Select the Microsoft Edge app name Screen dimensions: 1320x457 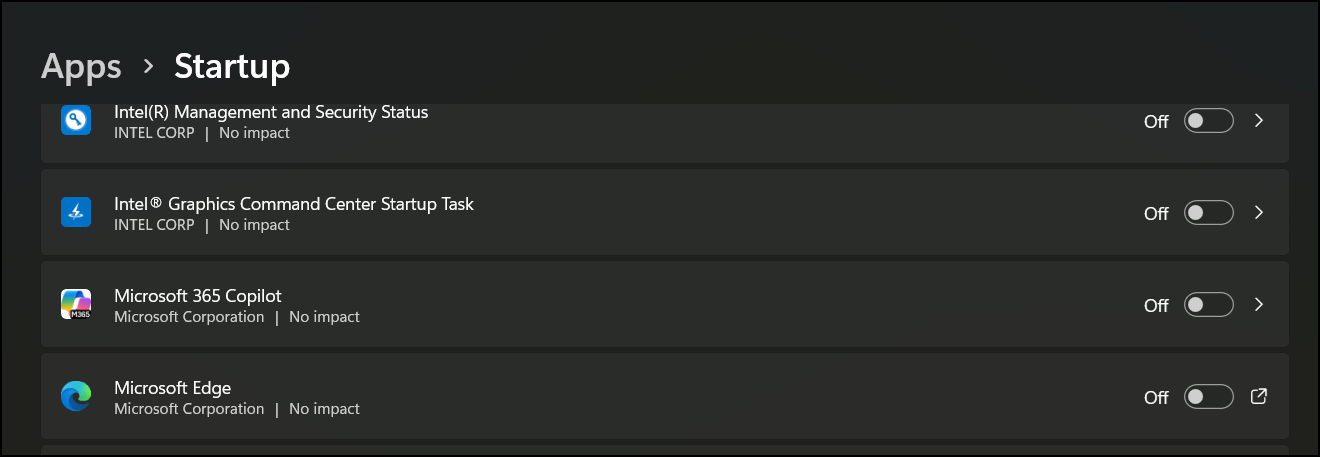pos(173,387)
